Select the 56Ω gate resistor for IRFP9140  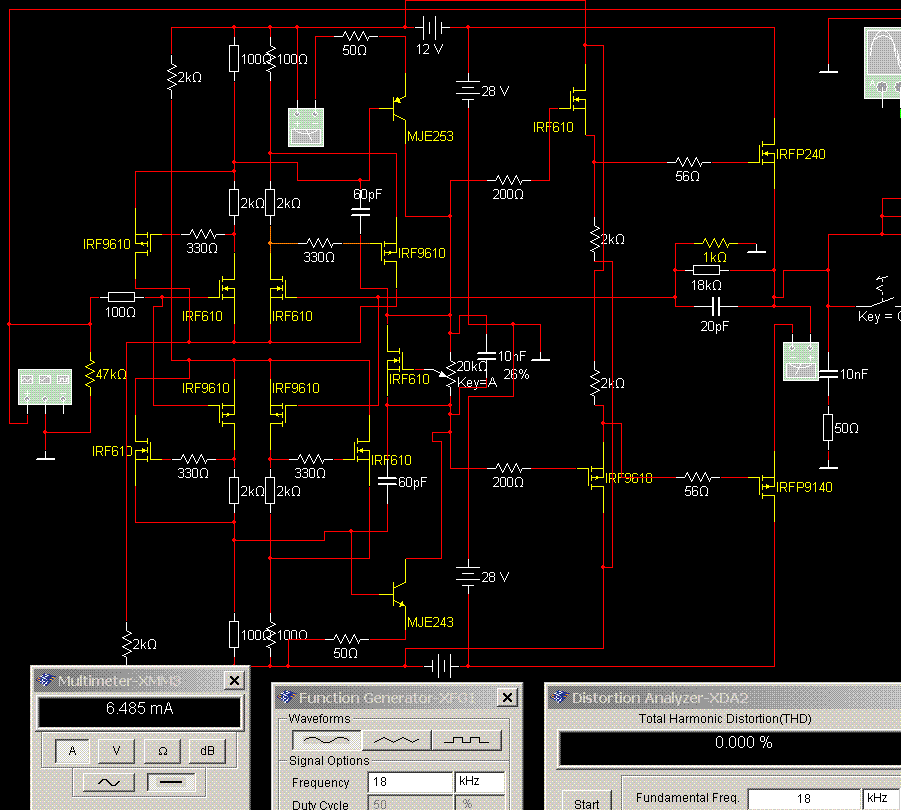[x=698, y=477]
